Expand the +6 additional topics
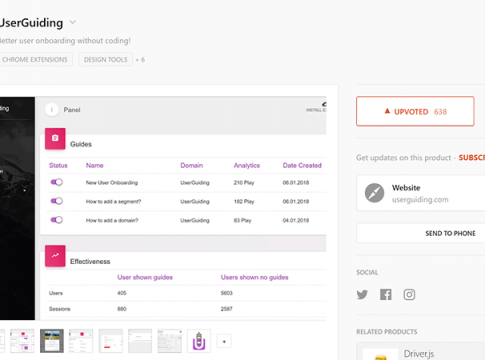 coord(140,60)
